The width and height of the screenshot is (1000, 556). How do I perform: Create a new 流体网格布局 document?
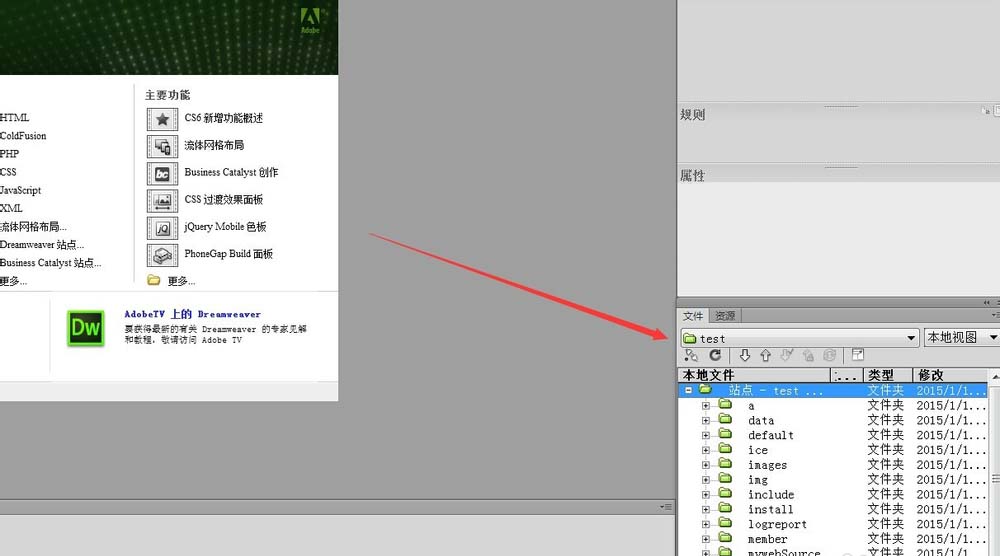coord(33,226)
